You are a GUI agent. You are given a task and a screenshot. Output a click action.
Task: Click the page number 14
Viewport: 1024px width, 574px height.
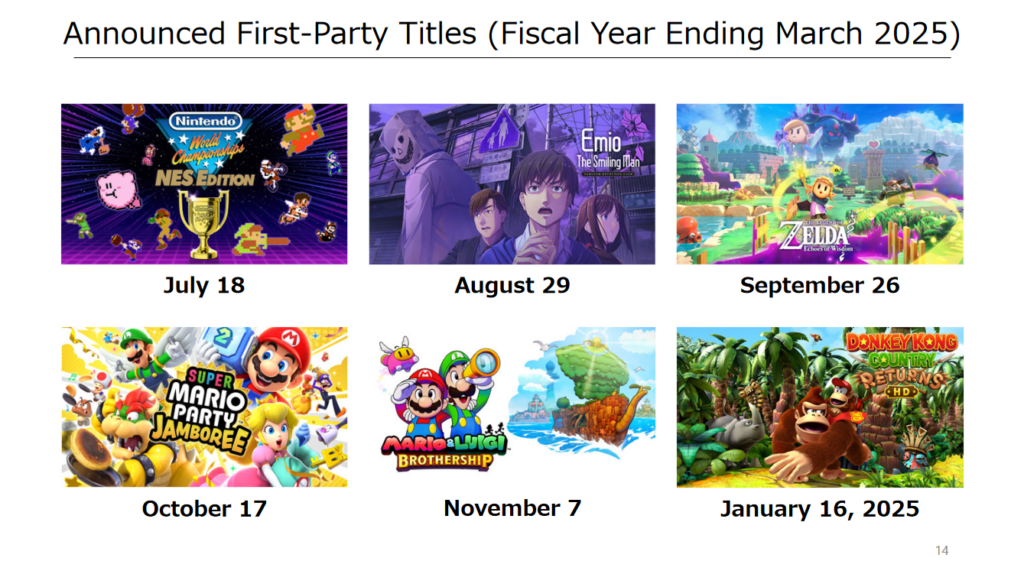[x=942, y=550]
